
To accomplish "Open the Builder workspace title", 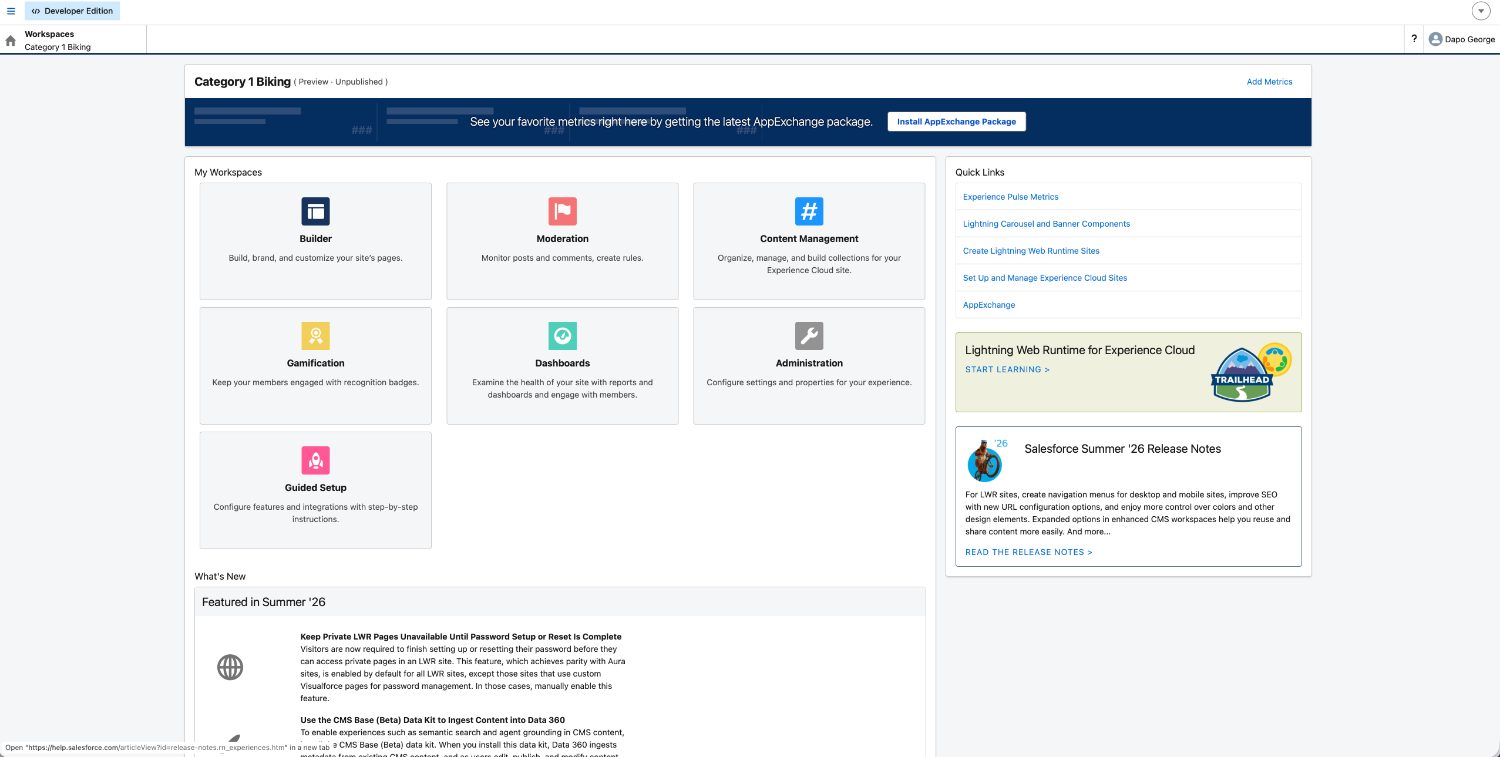I will point(316,239).
